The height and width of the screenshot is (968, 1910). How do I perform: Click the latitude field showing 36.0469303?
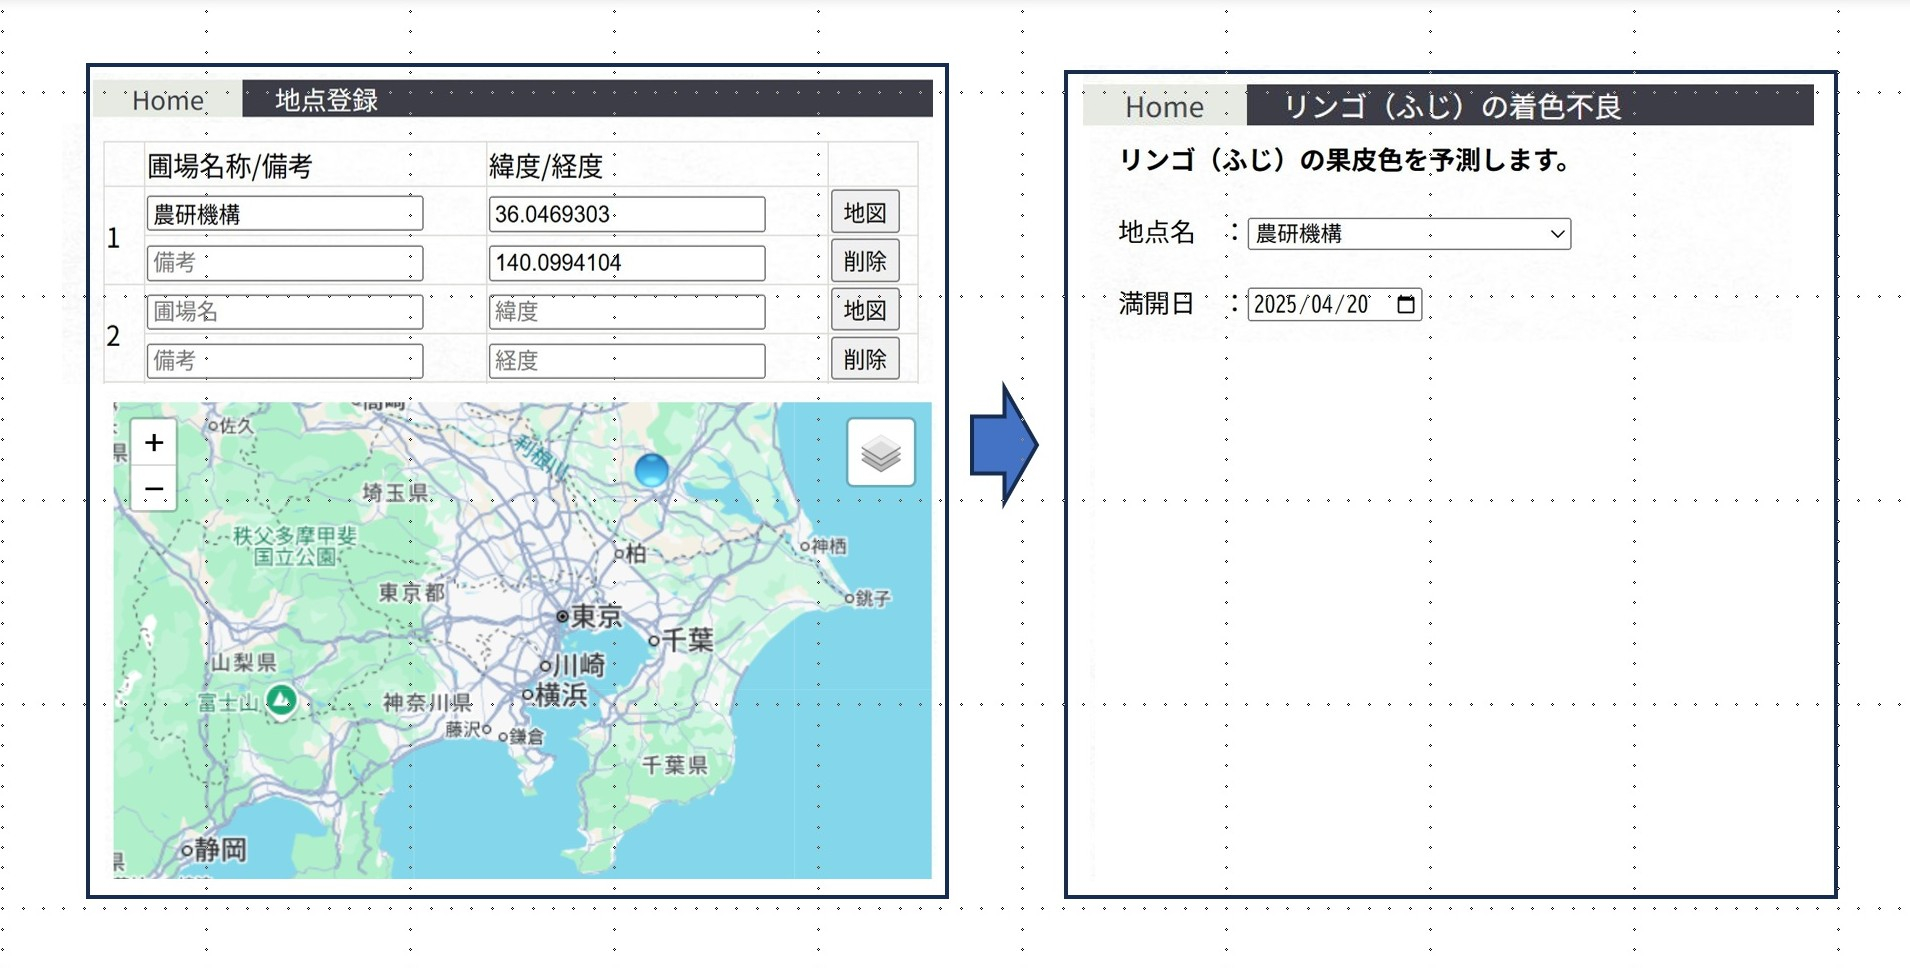point(626,214)
